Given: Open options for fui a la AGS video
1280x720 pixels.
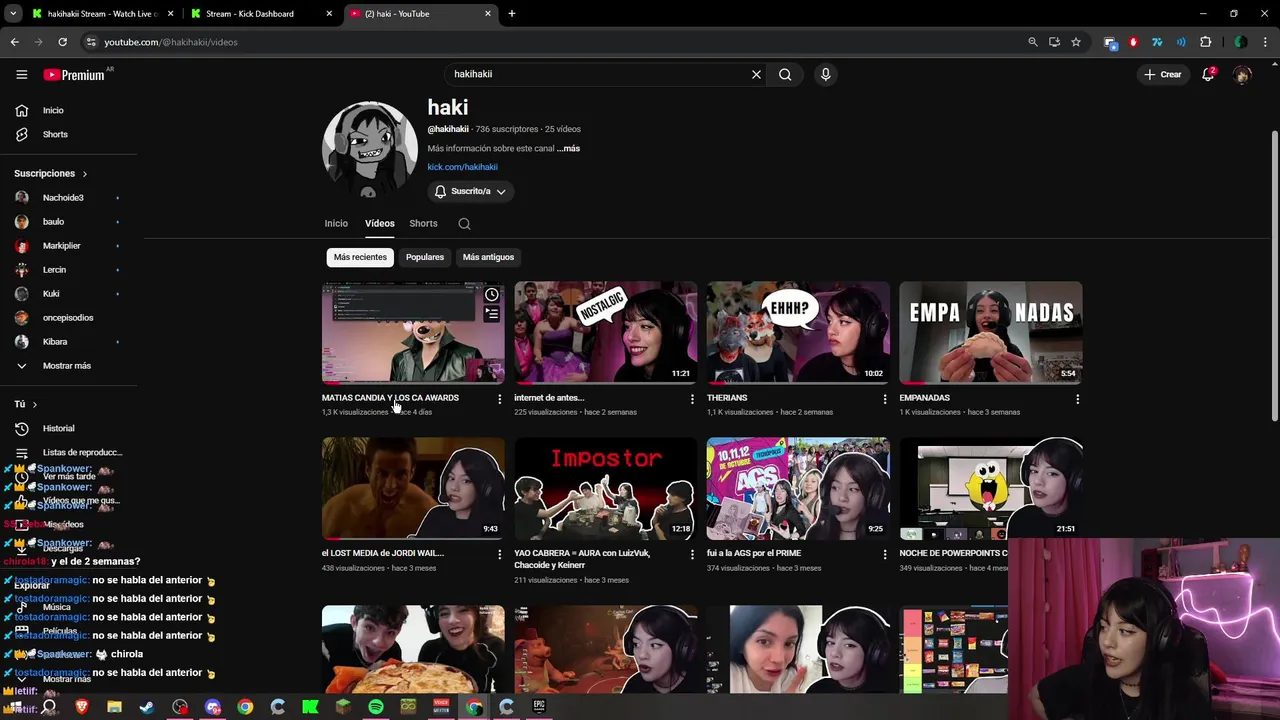Looking at the screenshot, I should click(884, 554).
